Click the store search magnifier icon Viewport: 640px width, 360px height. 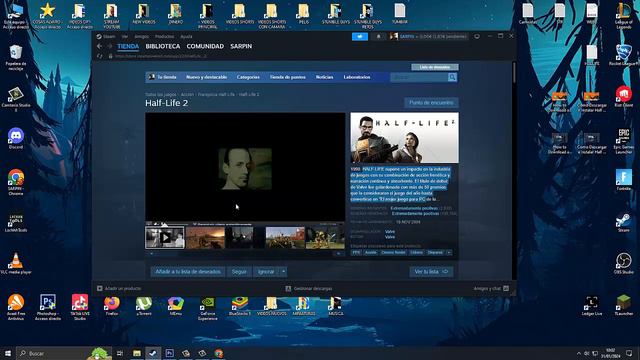[x=452, y=77]
